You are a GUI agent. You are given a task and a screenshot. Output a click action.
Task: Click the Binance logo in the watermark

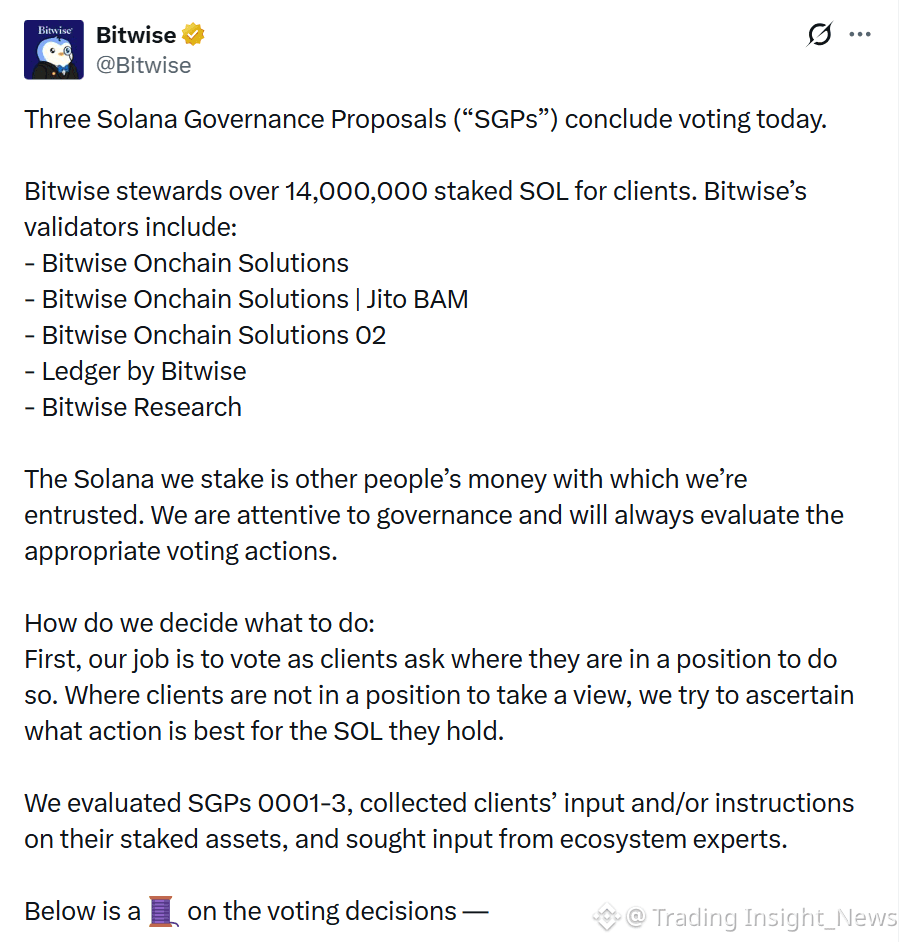click(606, 917)
